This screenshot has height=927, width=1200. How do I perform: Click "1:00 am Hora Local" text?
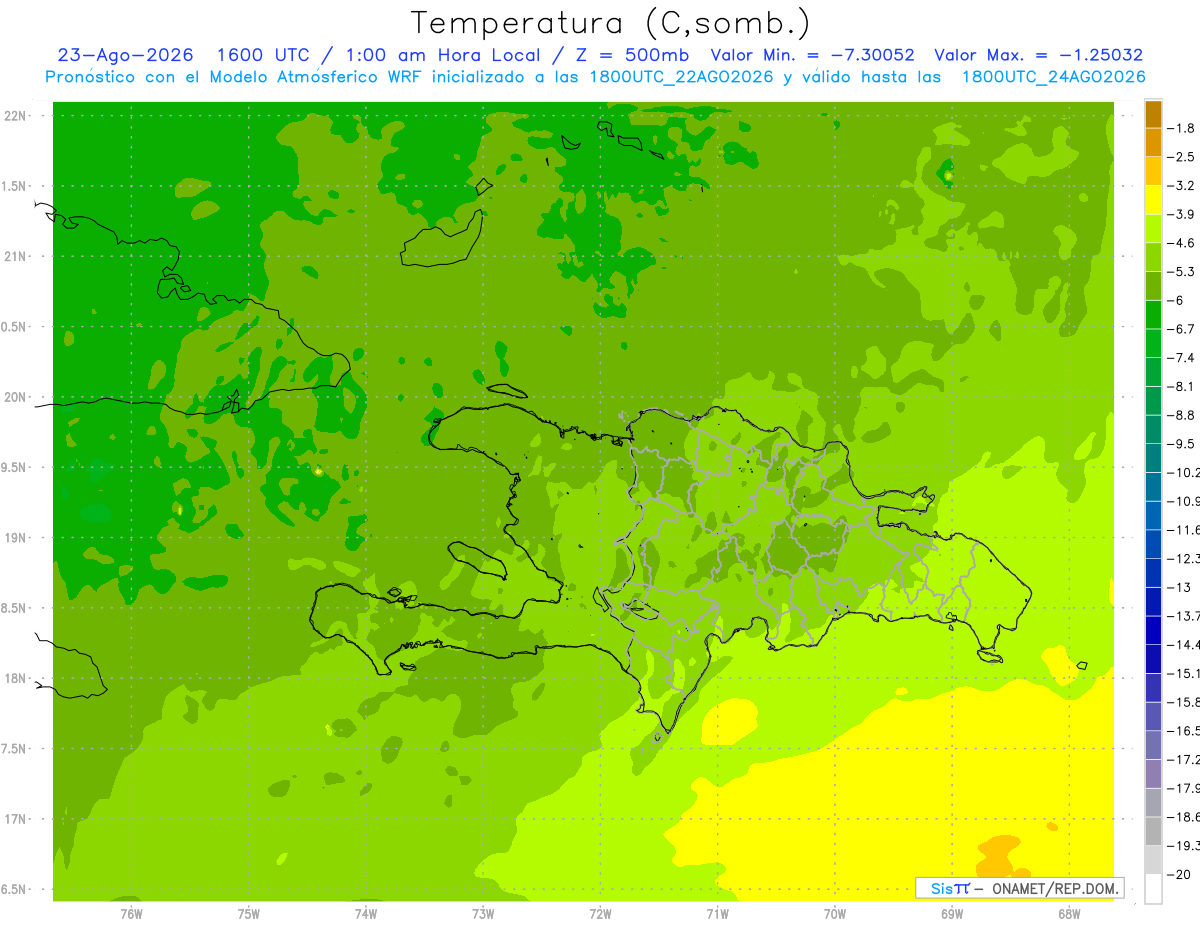[440, 55]
